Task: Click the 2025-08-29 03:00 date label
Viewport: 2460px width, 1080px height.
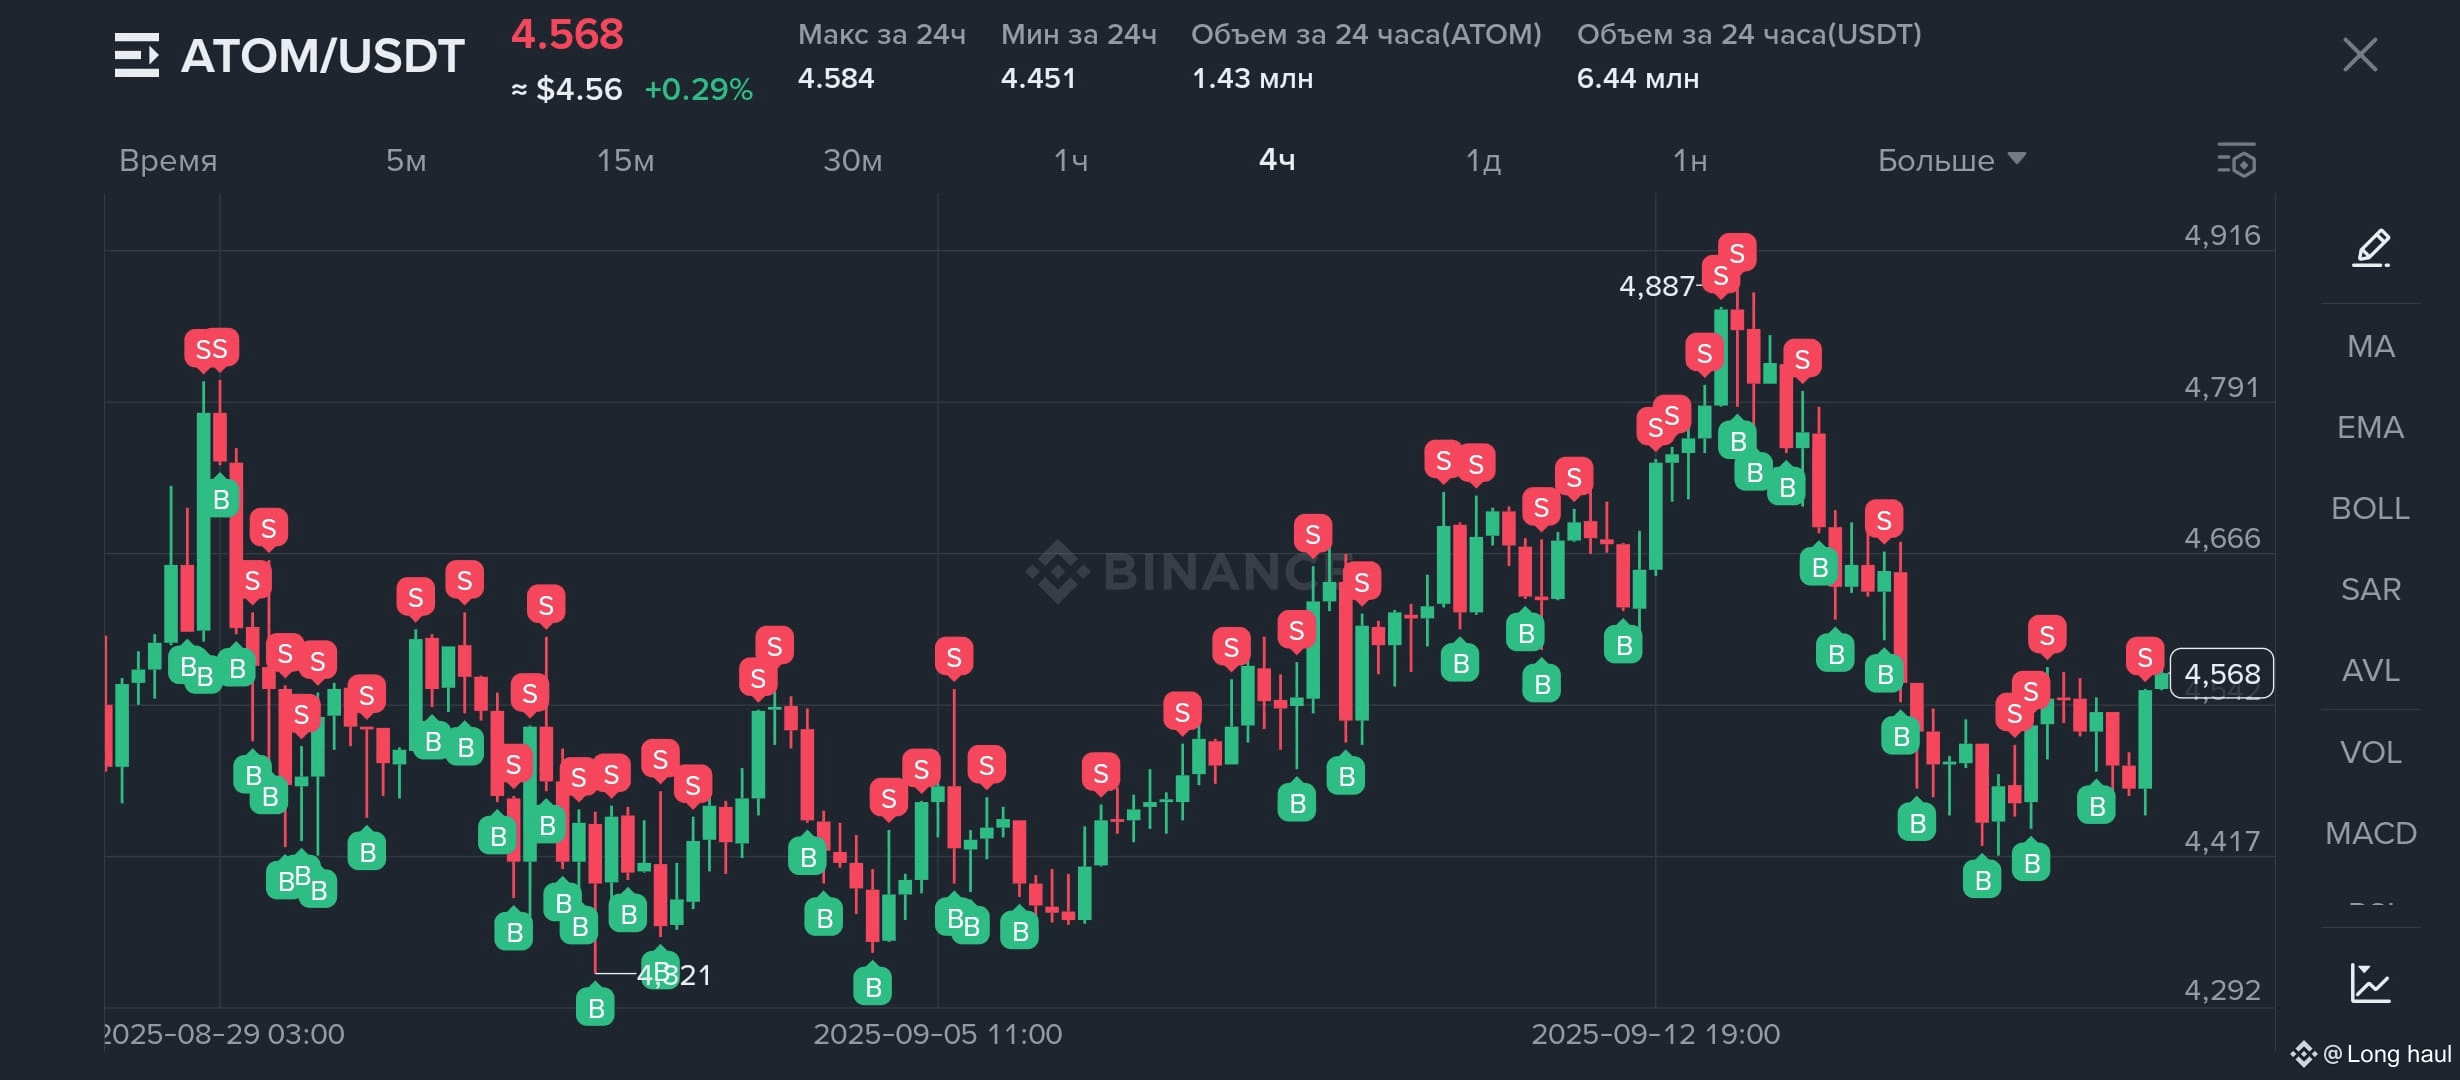Action: (x=224, y=1034)
